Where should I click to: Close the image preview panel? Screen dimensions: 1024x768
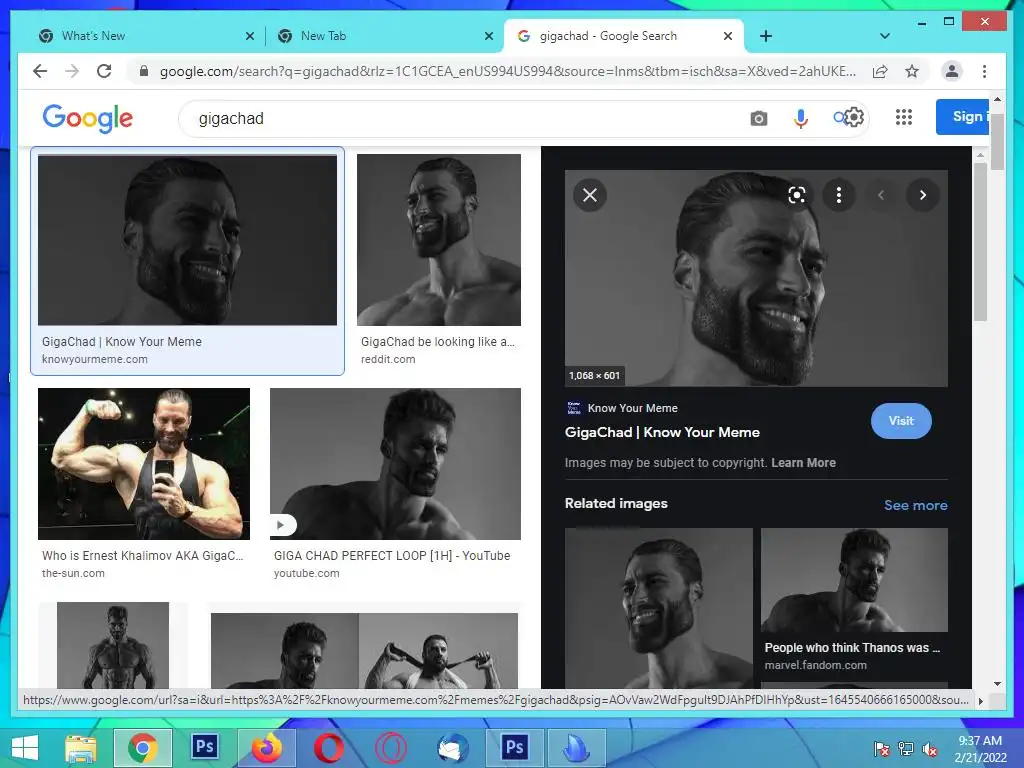[x=590, y=195]
